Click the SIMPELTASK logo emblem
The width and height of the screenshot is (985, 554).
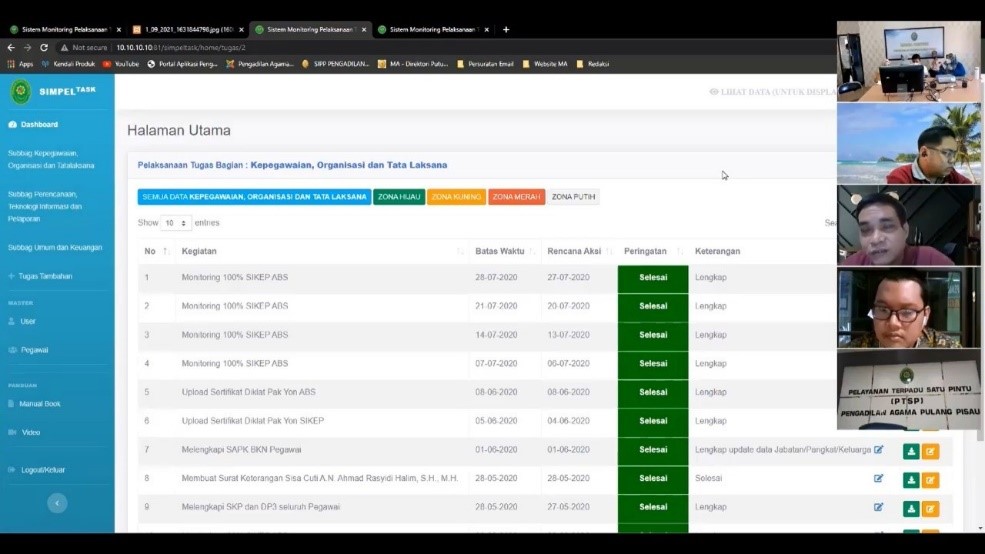click(21, 92)
